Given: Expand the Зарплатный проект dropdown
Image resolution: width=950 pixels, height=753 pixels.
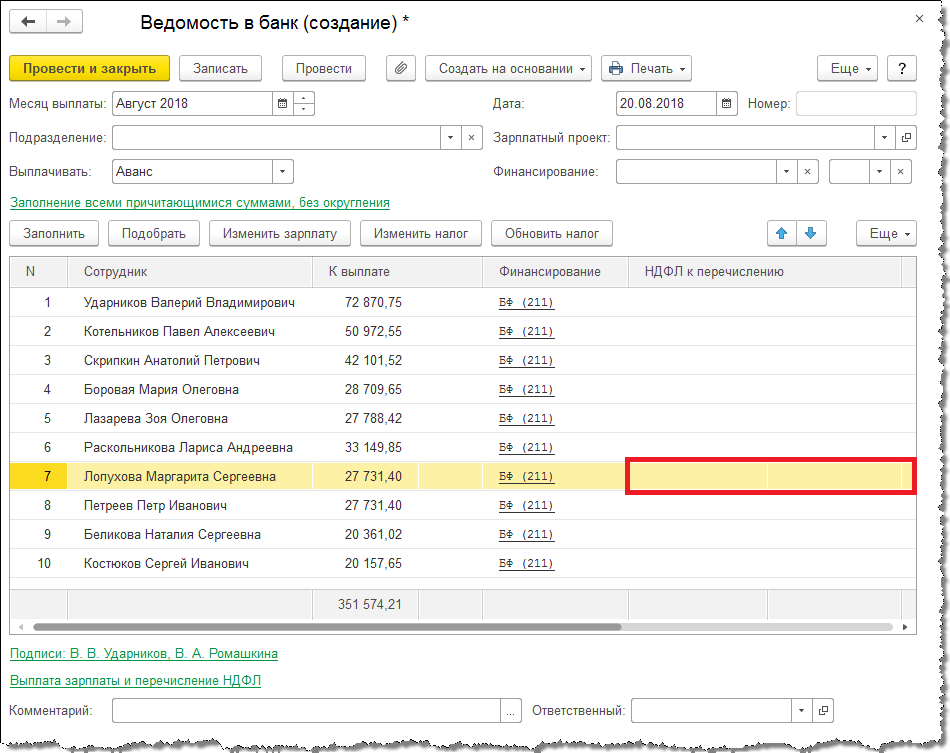Looking at the screenshot, I should coord(885,138).
